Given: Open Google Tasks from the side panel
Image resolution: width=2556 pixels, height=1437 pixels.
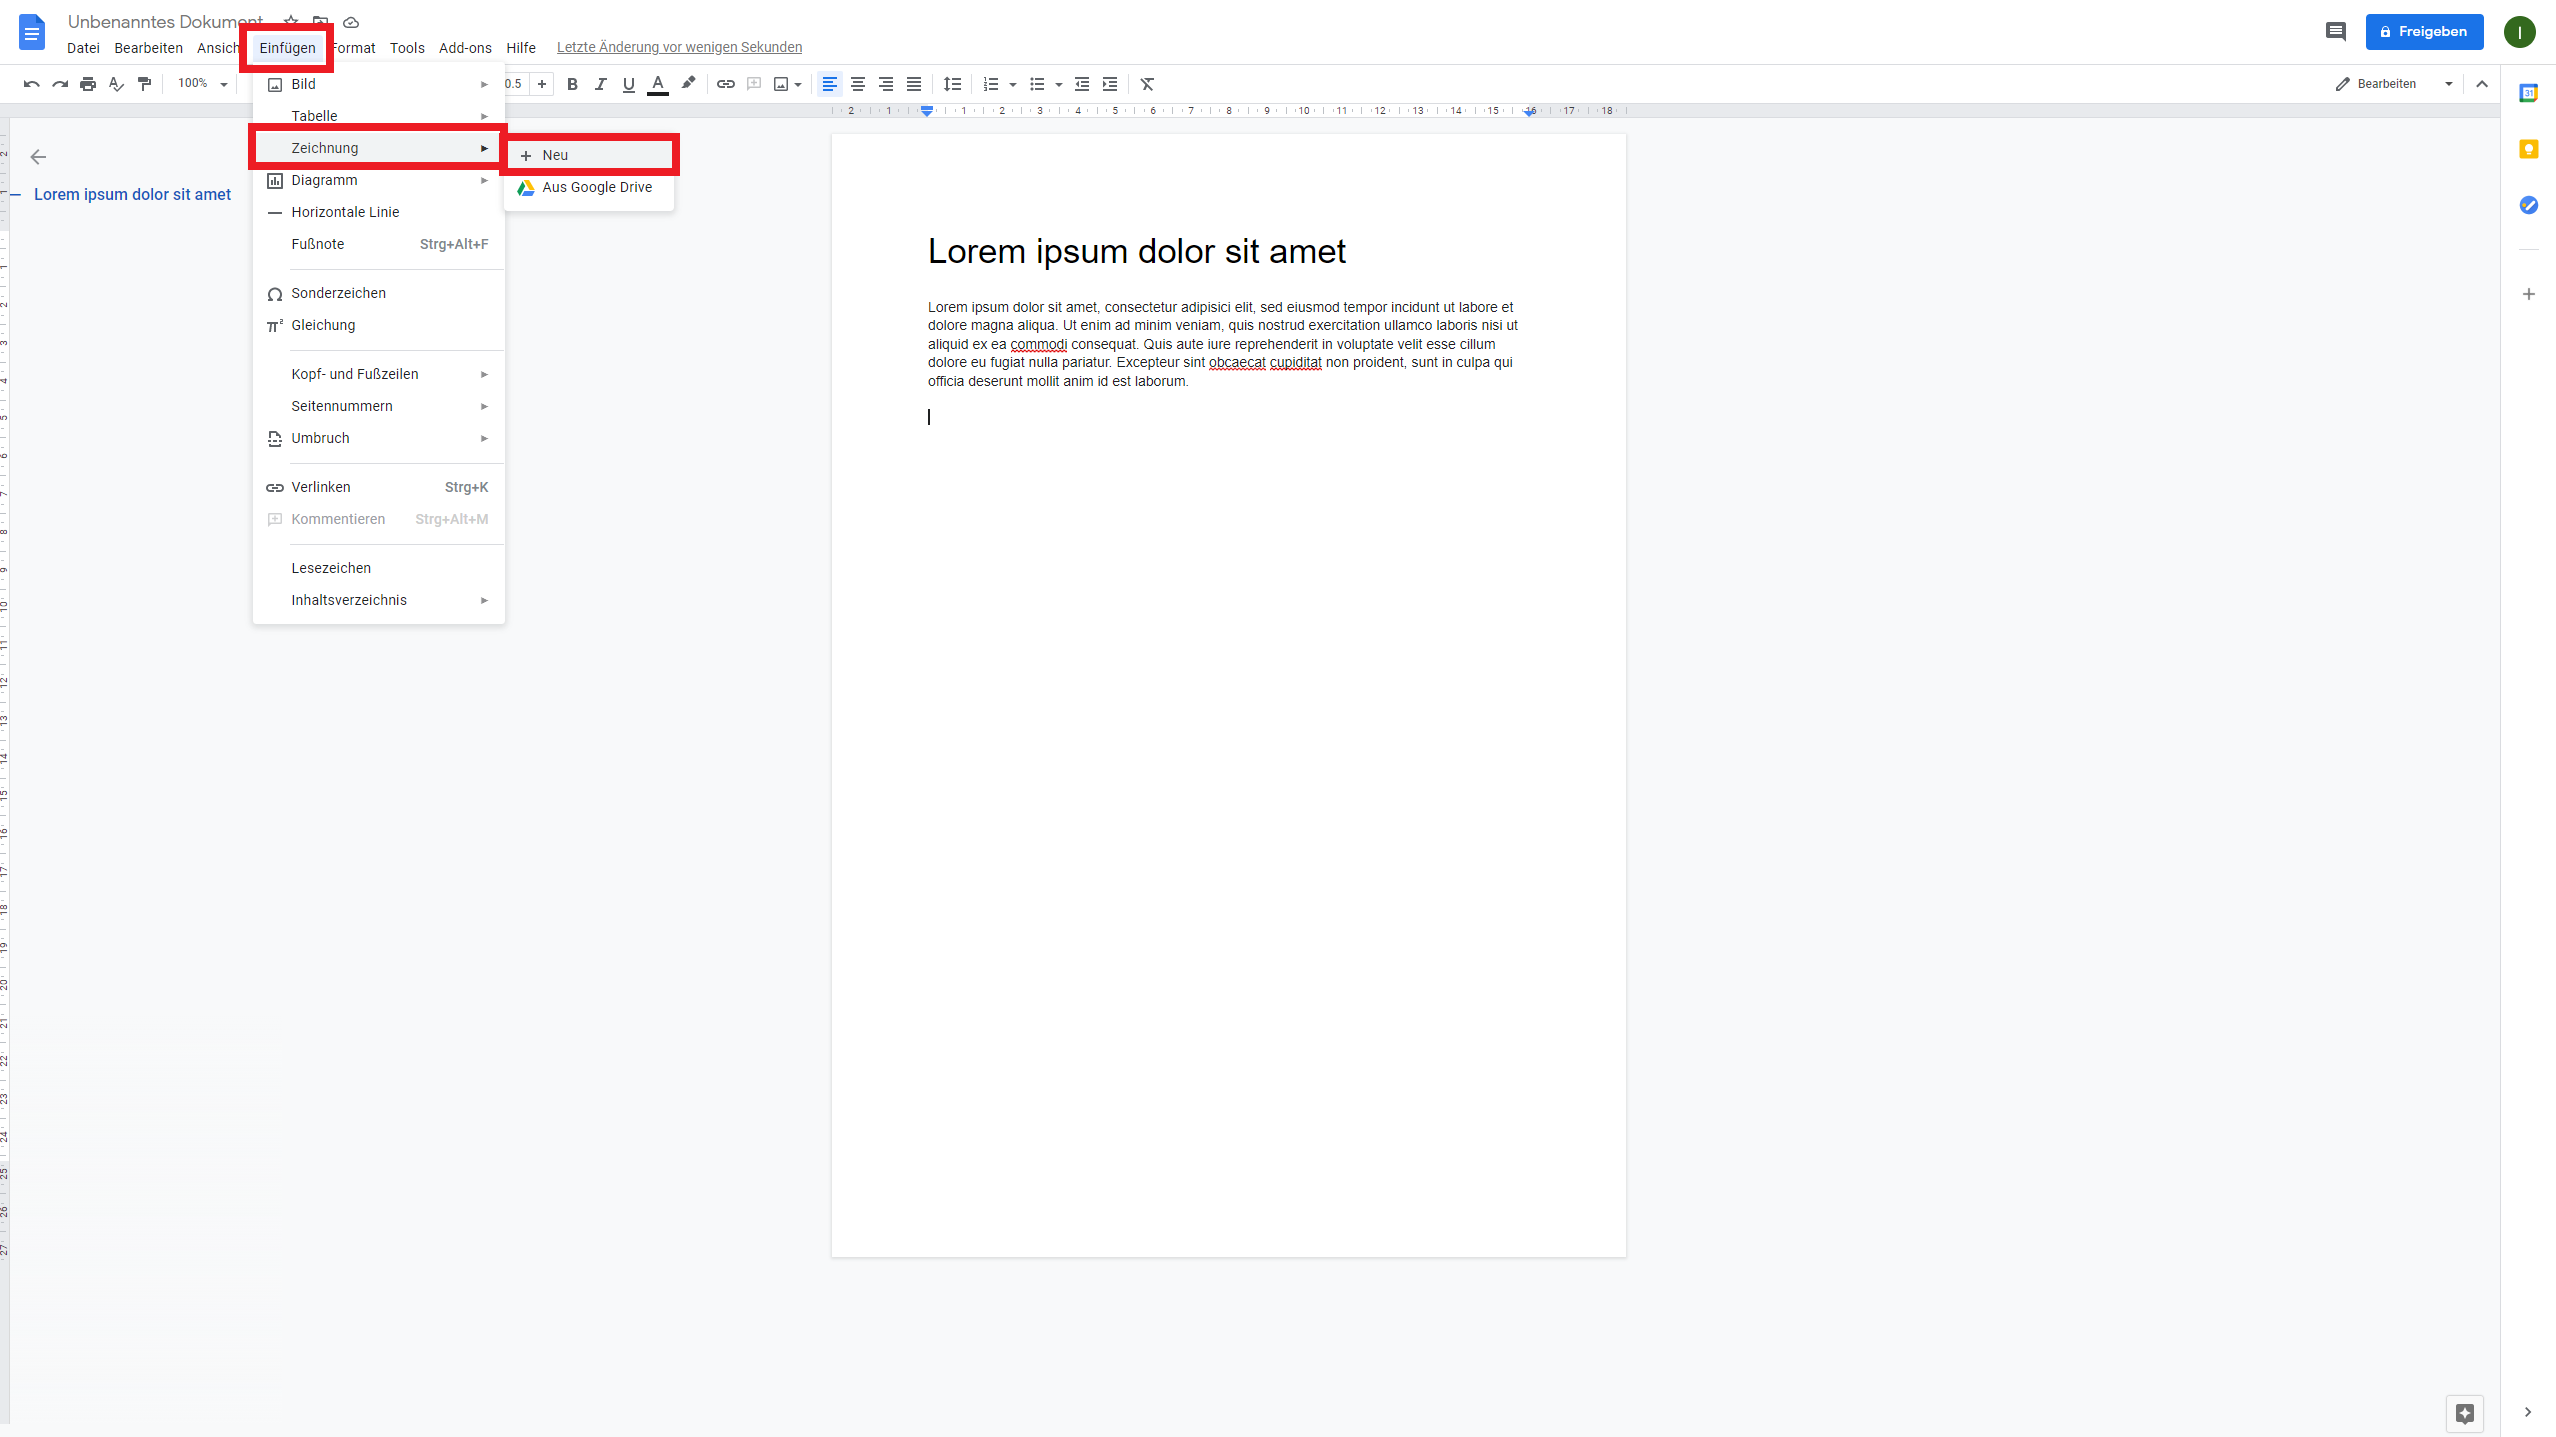Looking at the screenshot, I should click(2529, 205).
